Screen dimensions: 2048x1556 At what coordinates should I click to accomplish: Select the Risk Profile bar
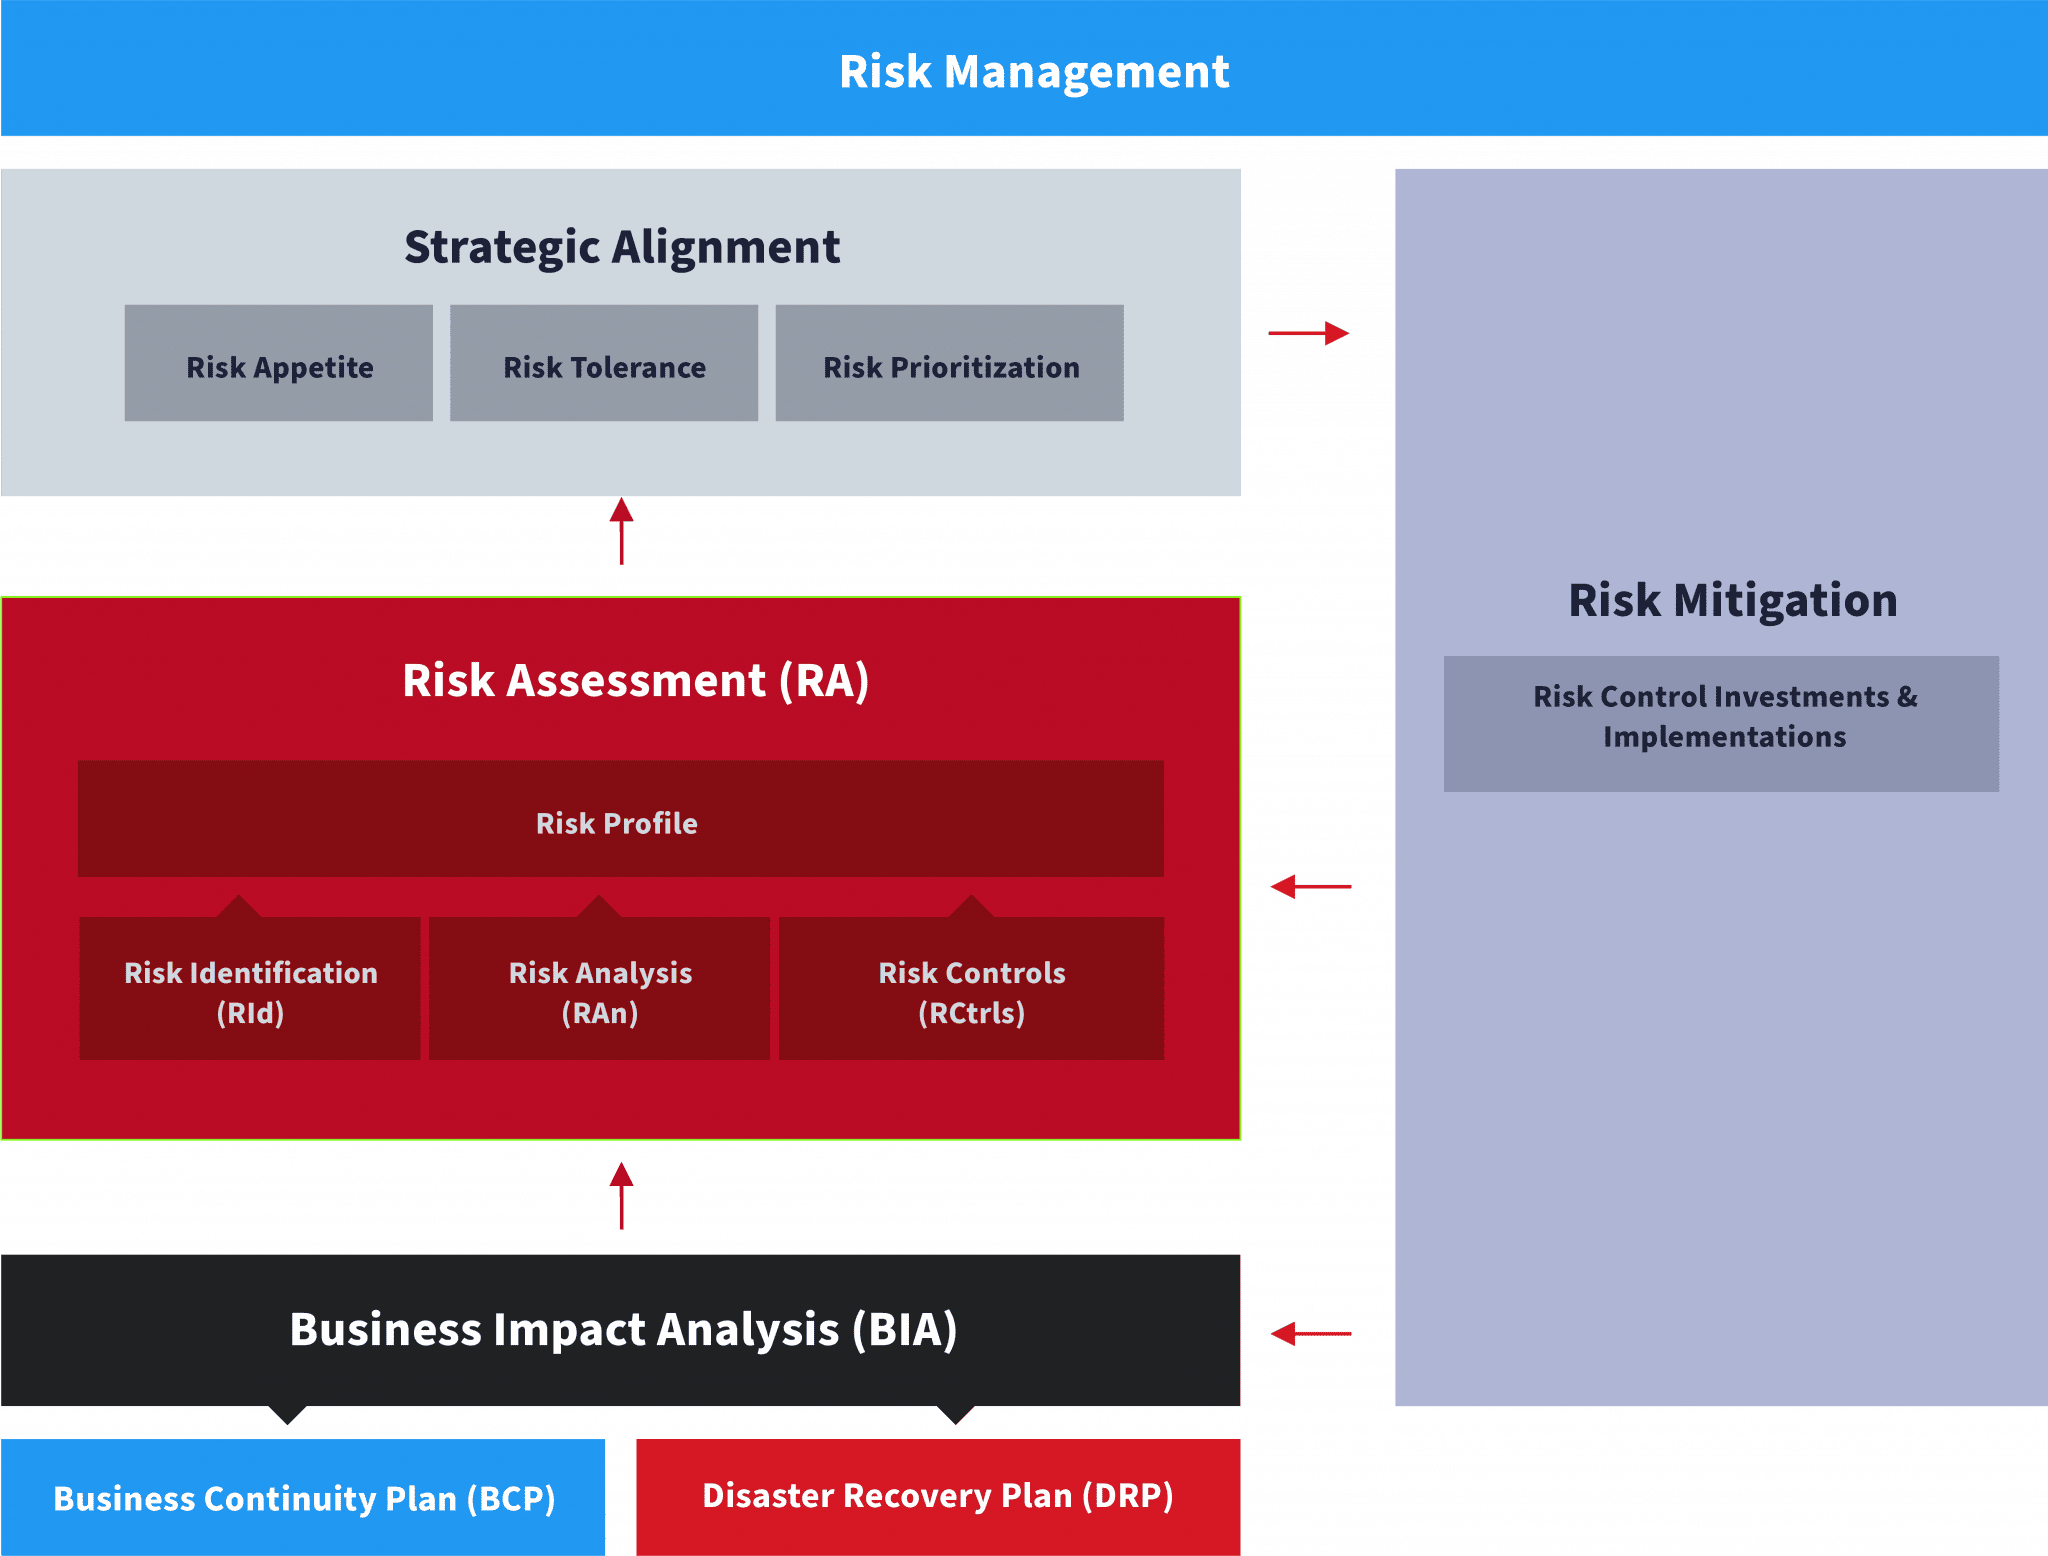[x=621, y=819]
